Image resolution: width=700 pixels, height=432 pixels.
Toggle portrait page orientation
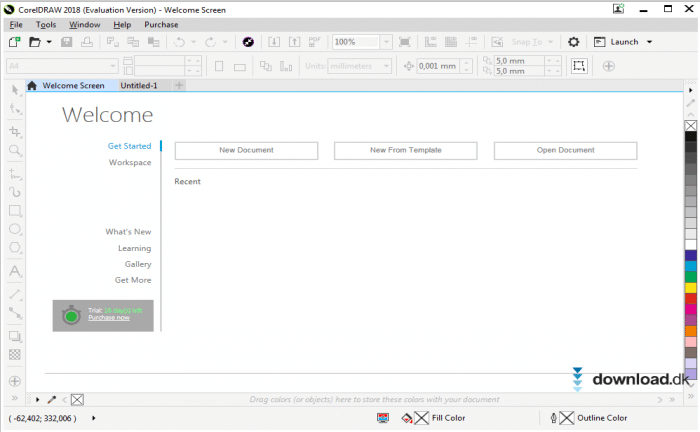219,66
